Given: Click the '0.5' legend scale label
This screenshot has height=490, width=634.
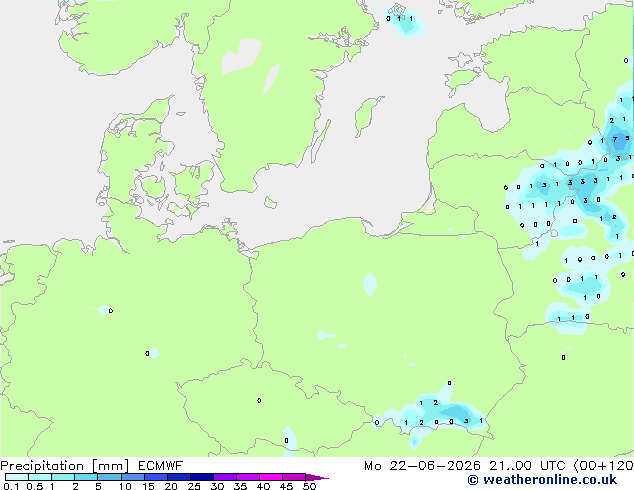Looking at the screenshot, I should pos(35,486).
